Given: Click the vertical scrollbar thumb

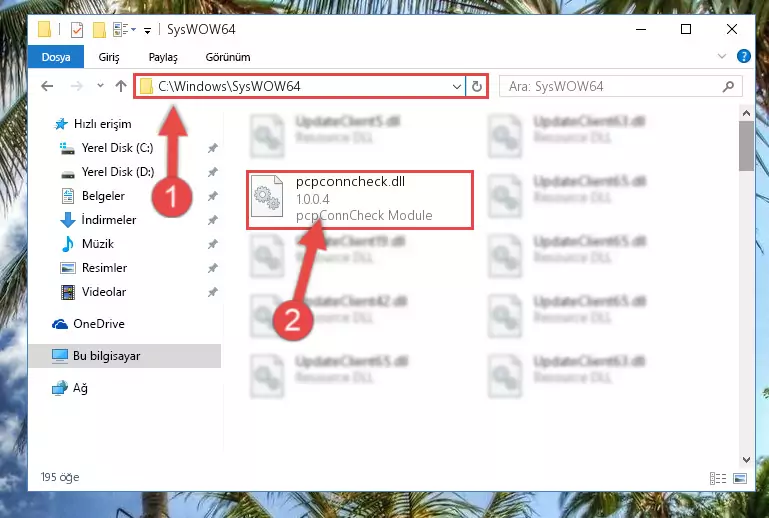Looking at the screenshot, I should (x=746, y=146).
